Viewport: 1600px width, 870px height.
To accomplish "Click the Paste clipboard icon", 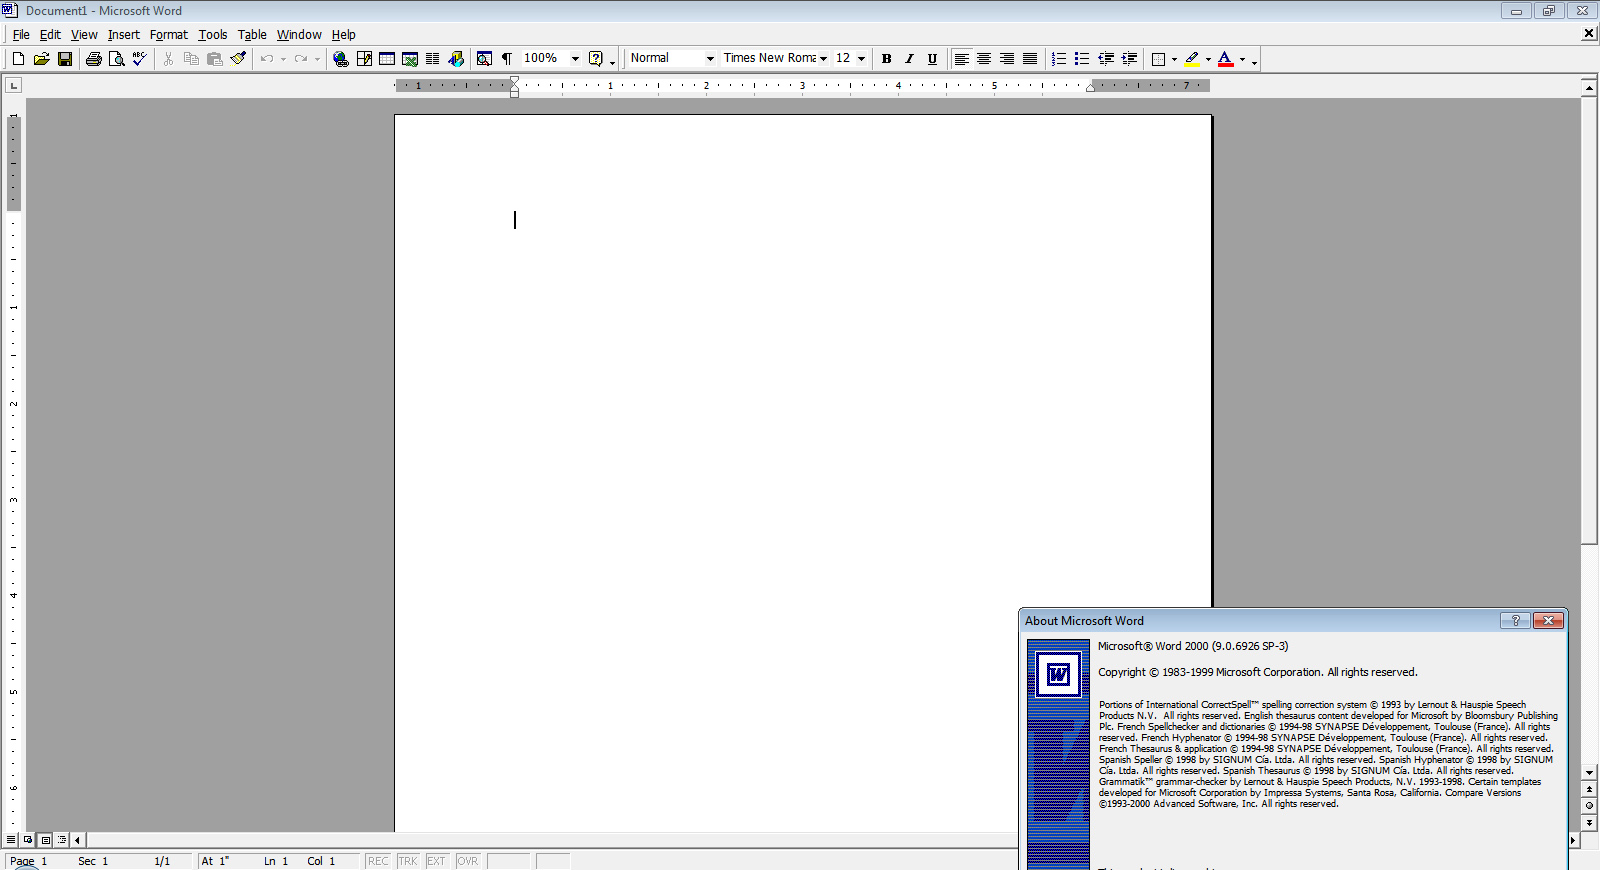I will click(x=214, y=59).
